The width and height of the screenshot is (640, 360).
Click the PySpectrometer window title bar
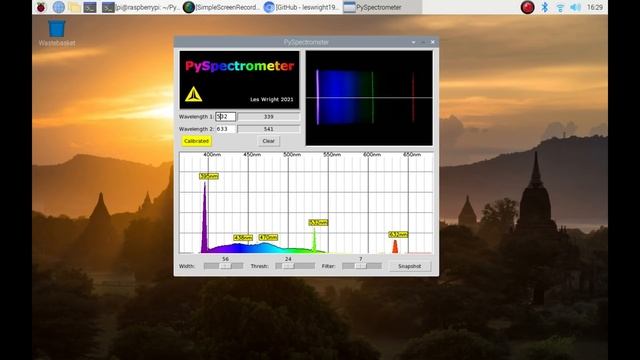(306, 42)
